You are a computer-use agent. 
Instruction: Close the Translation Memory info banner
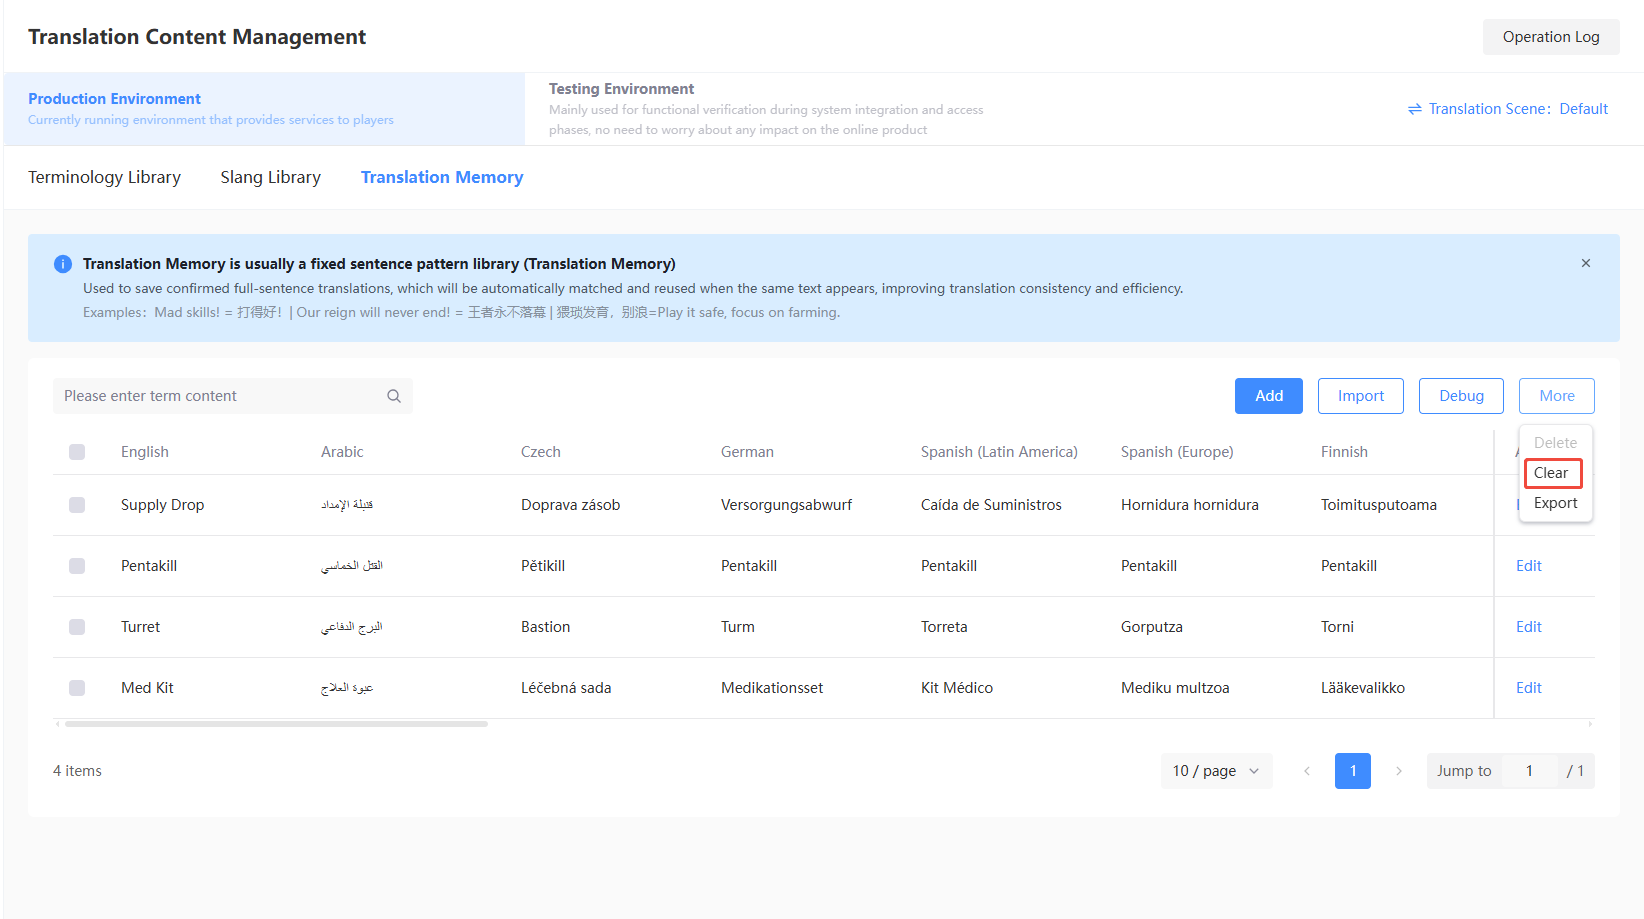[x=1586, y=263]
